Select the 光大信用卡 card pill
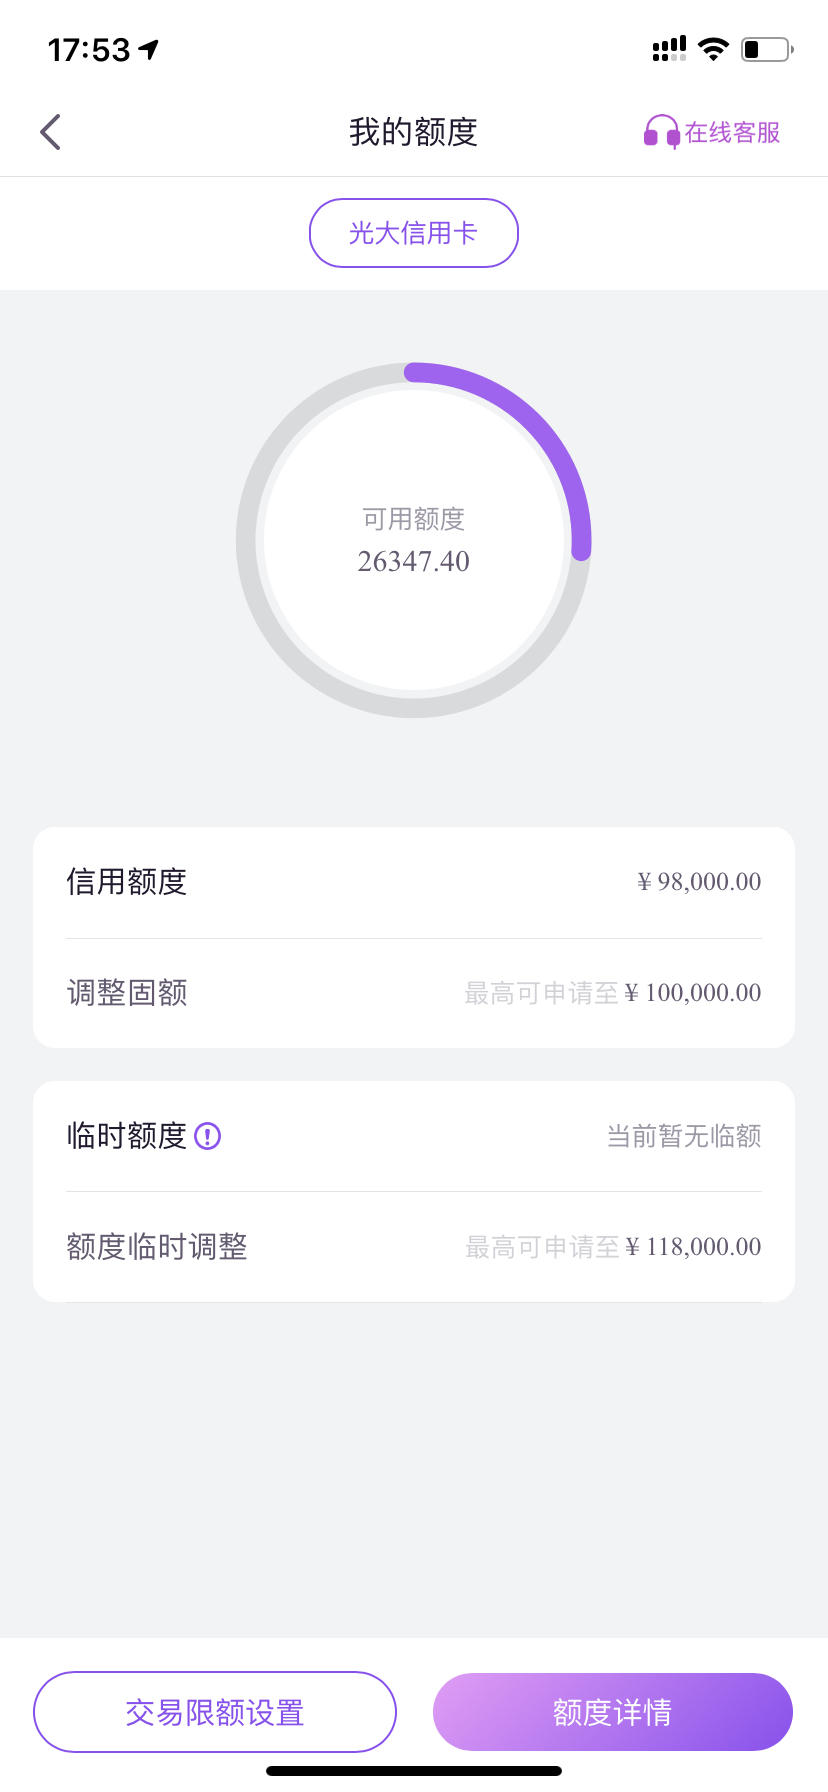 pyautogui.click(x=414, y=233)
